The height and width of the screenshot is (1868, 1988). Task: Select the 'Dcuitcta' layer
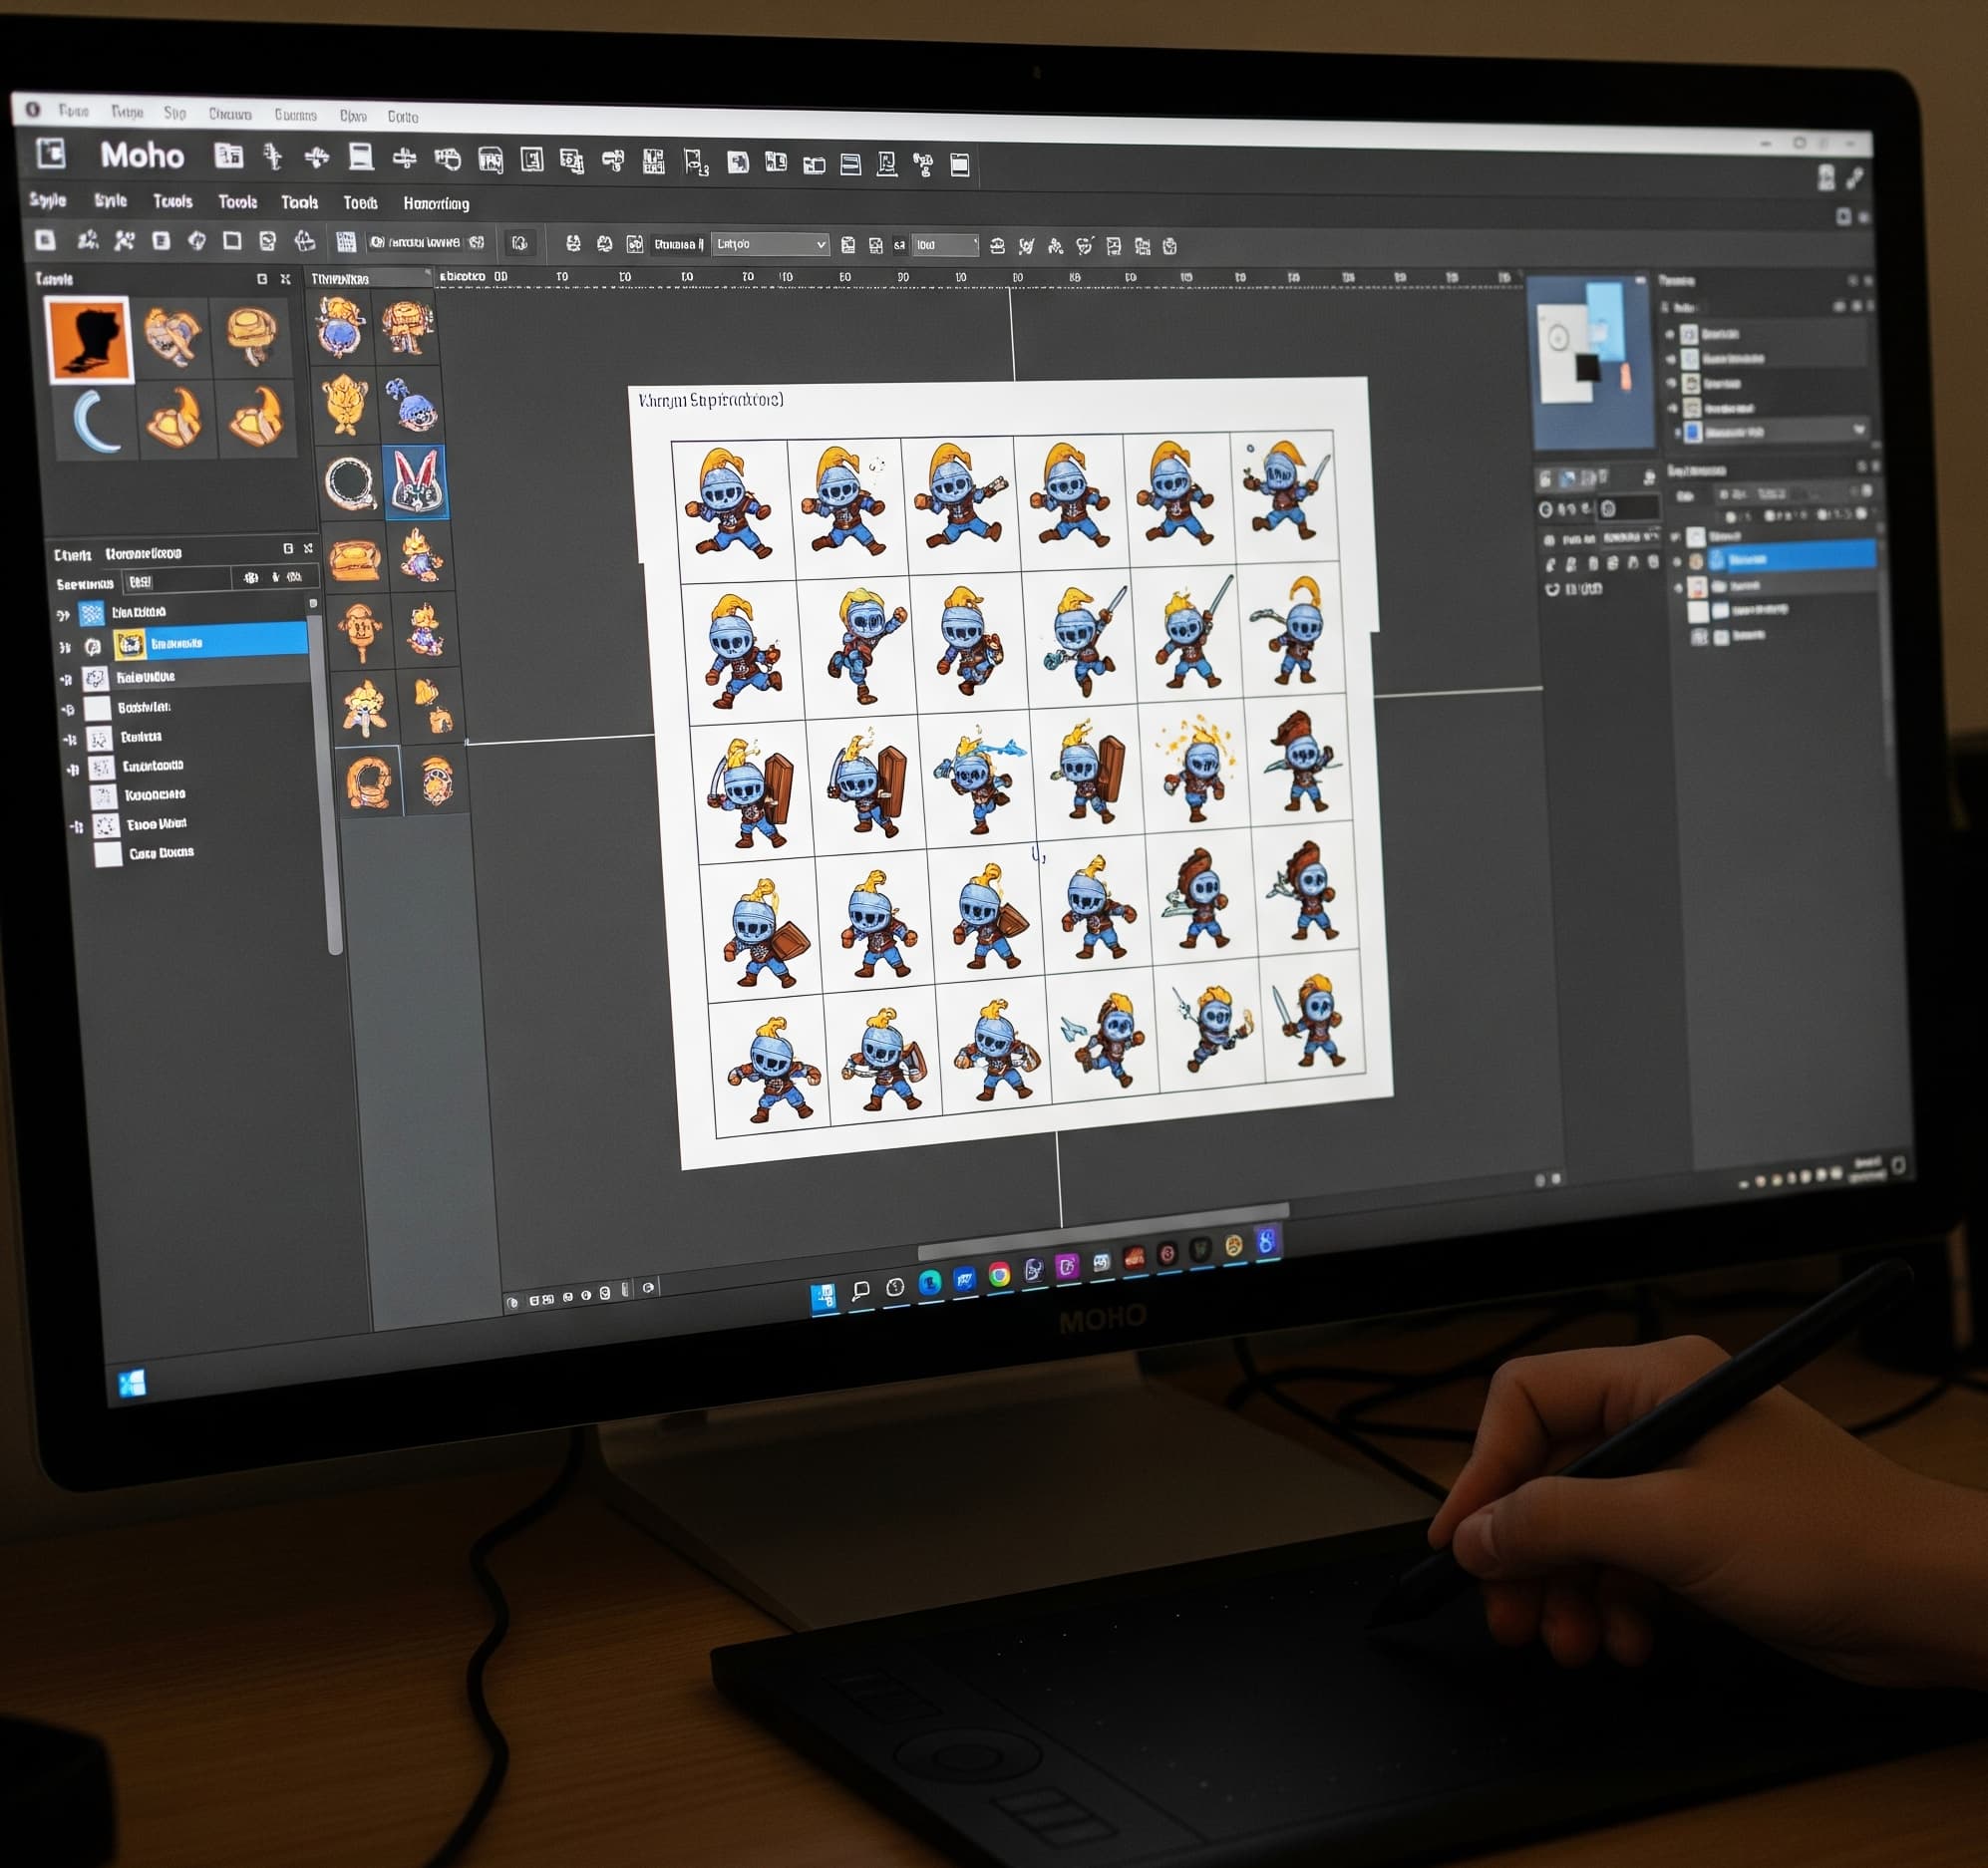(141, 737)
